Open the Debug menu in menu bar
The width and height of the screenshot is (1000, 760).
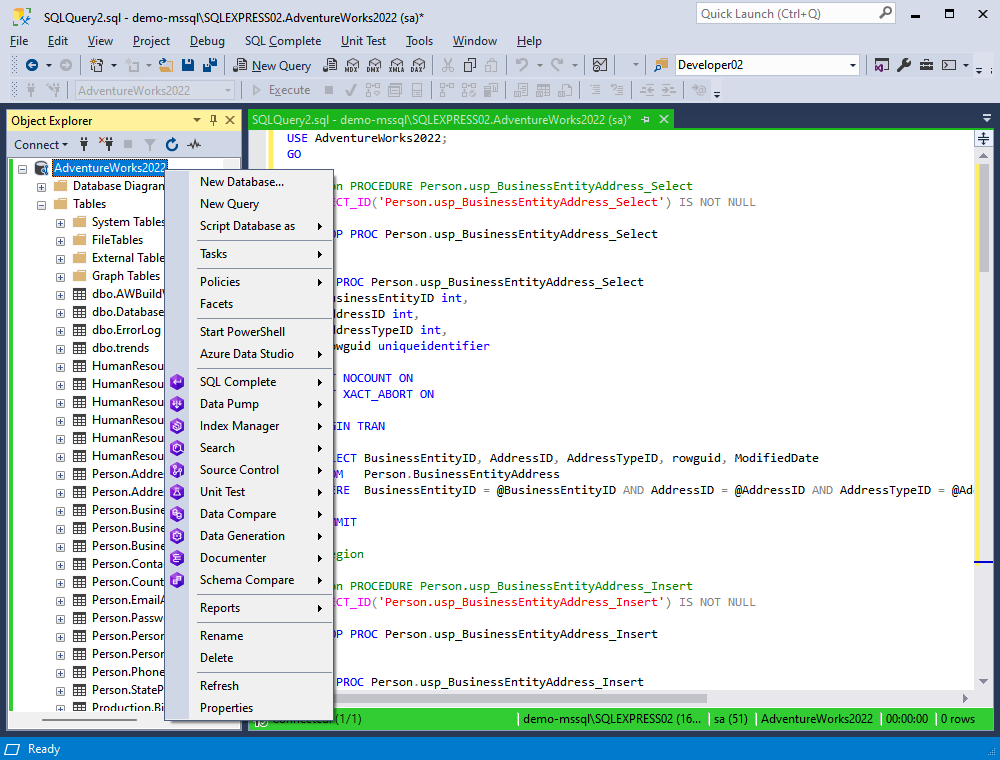point(207,41)
